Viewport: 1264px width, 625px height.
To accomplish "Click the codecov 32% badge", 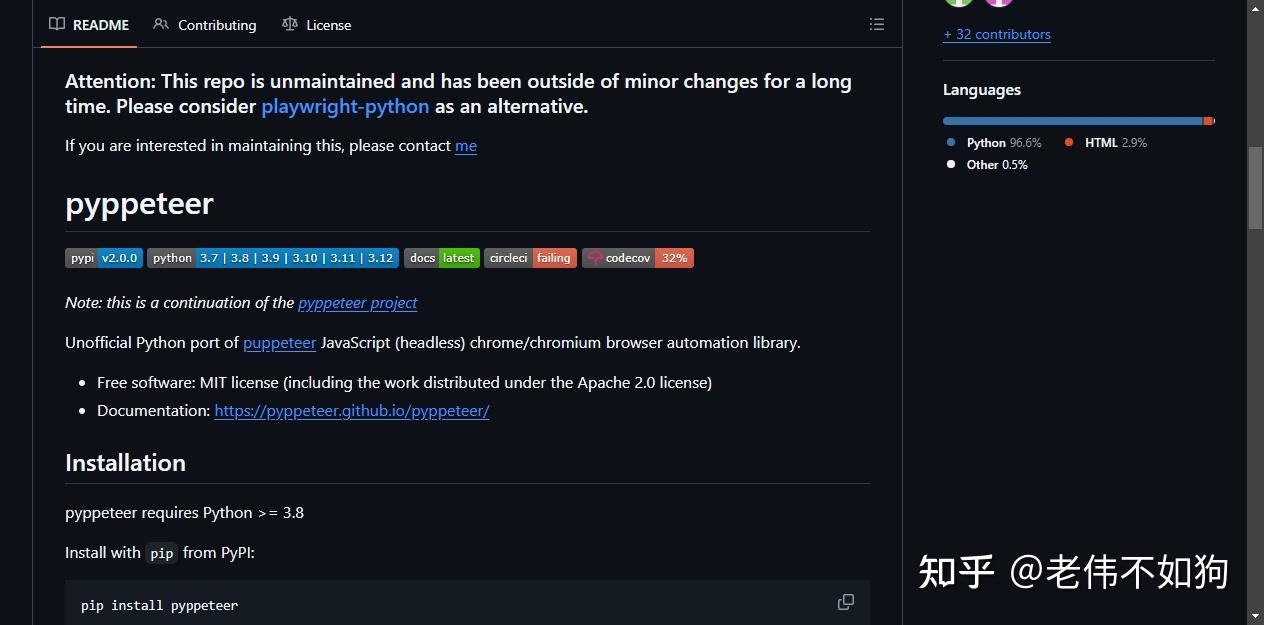I will [x=638, y=258].
